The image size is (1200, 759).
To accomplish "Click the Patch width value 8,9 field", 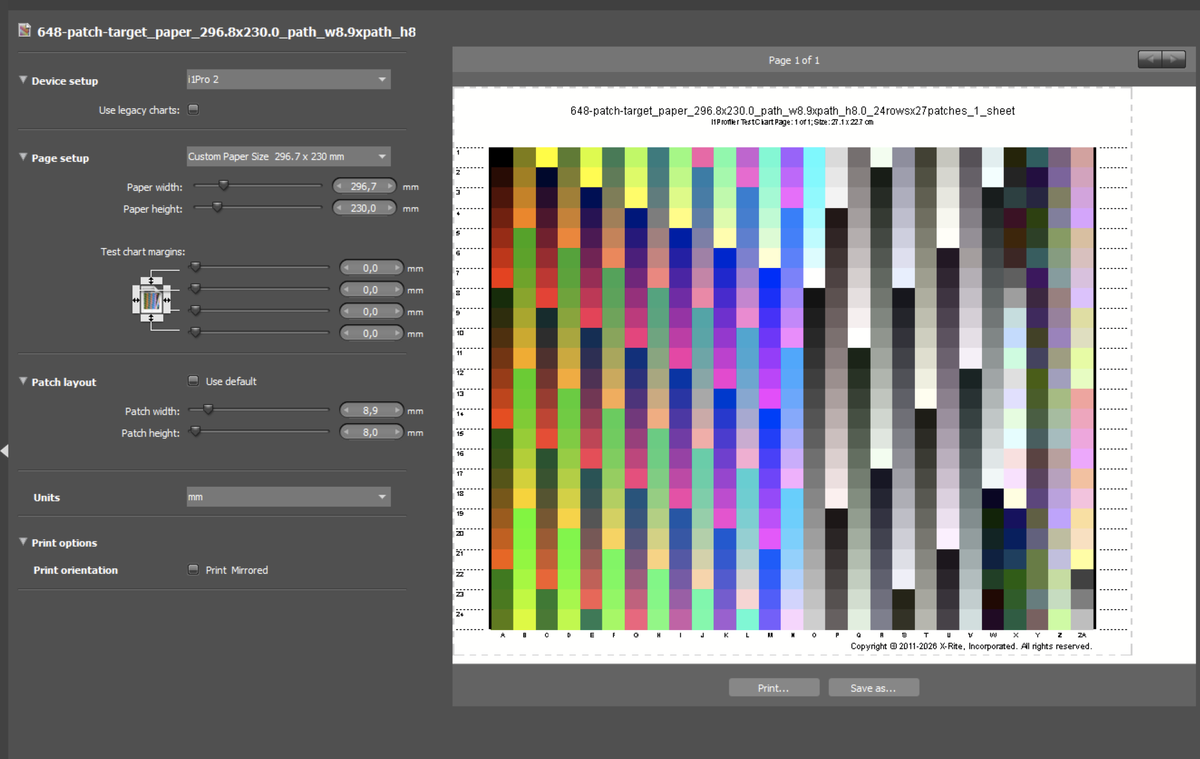I will 373,410.
